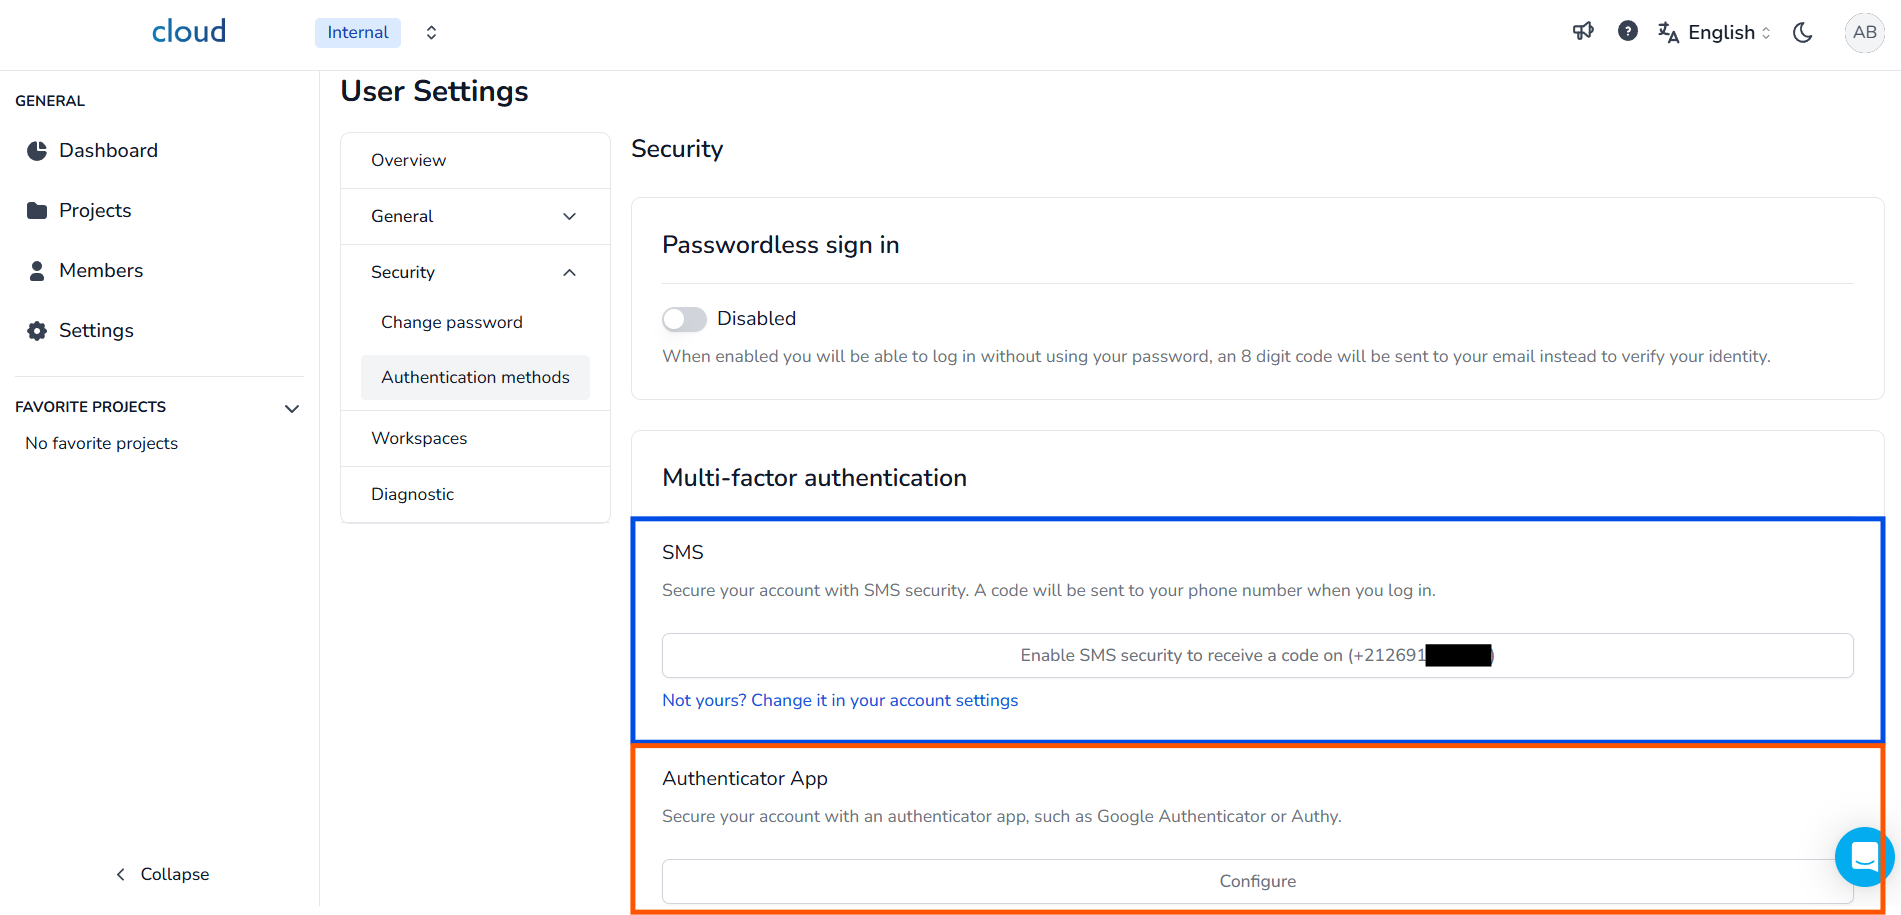This screenshot has height=915, width=1901.
Task: Enable the Passwordless sign in toggle
Action: point(684,319)
